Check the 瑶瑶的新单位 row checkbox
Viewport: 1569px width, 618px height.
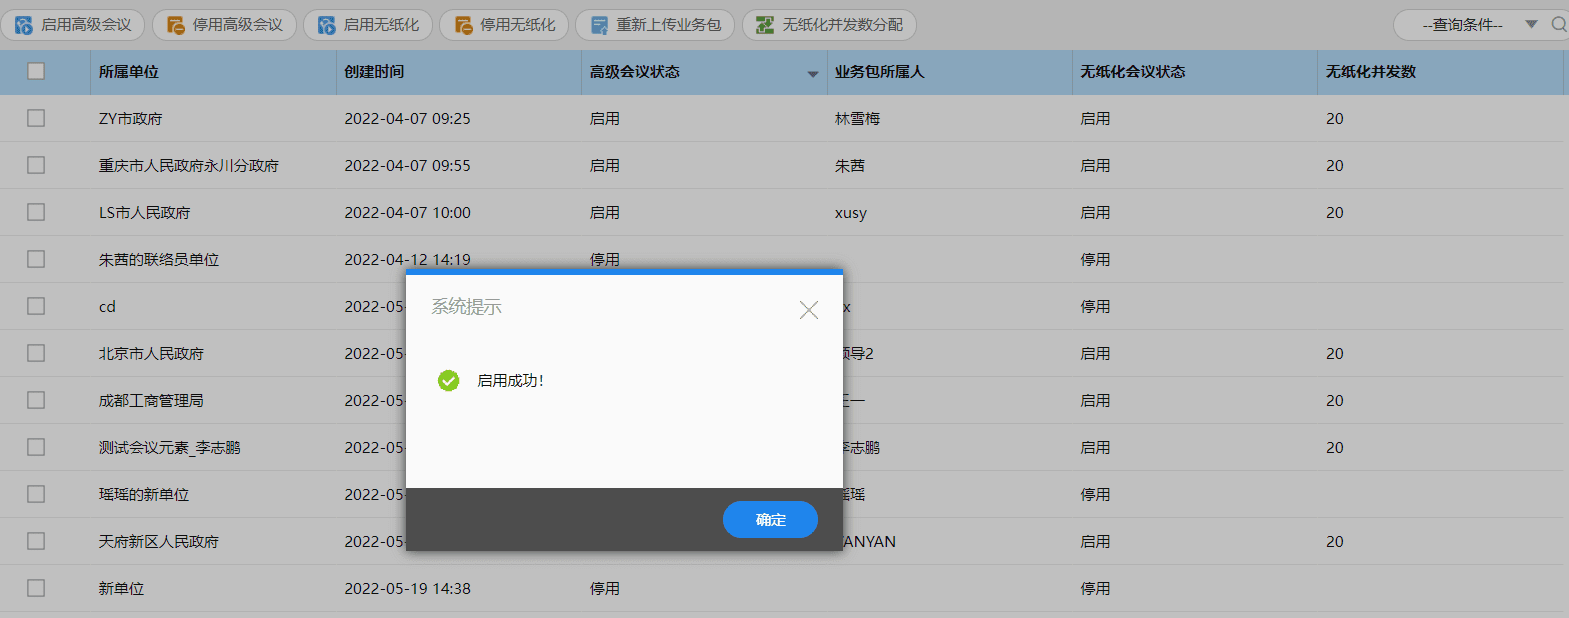click(x=36, y=494)
